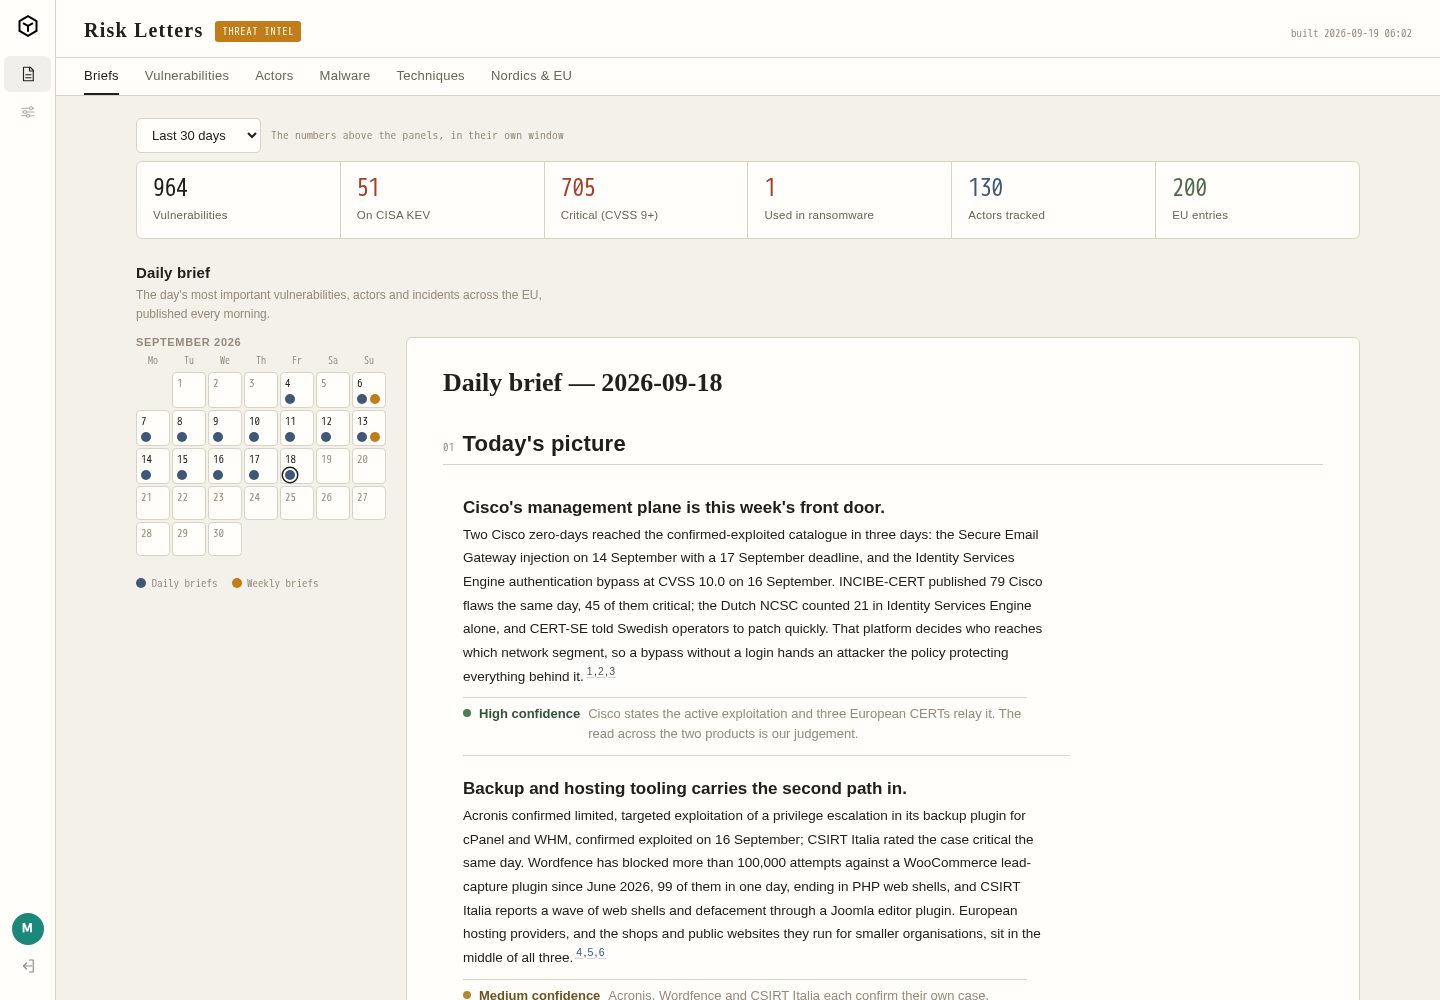Select the highlighted September 18 calendar day
Viewport: 1440px width, 1000px height.
coord(297,466)
